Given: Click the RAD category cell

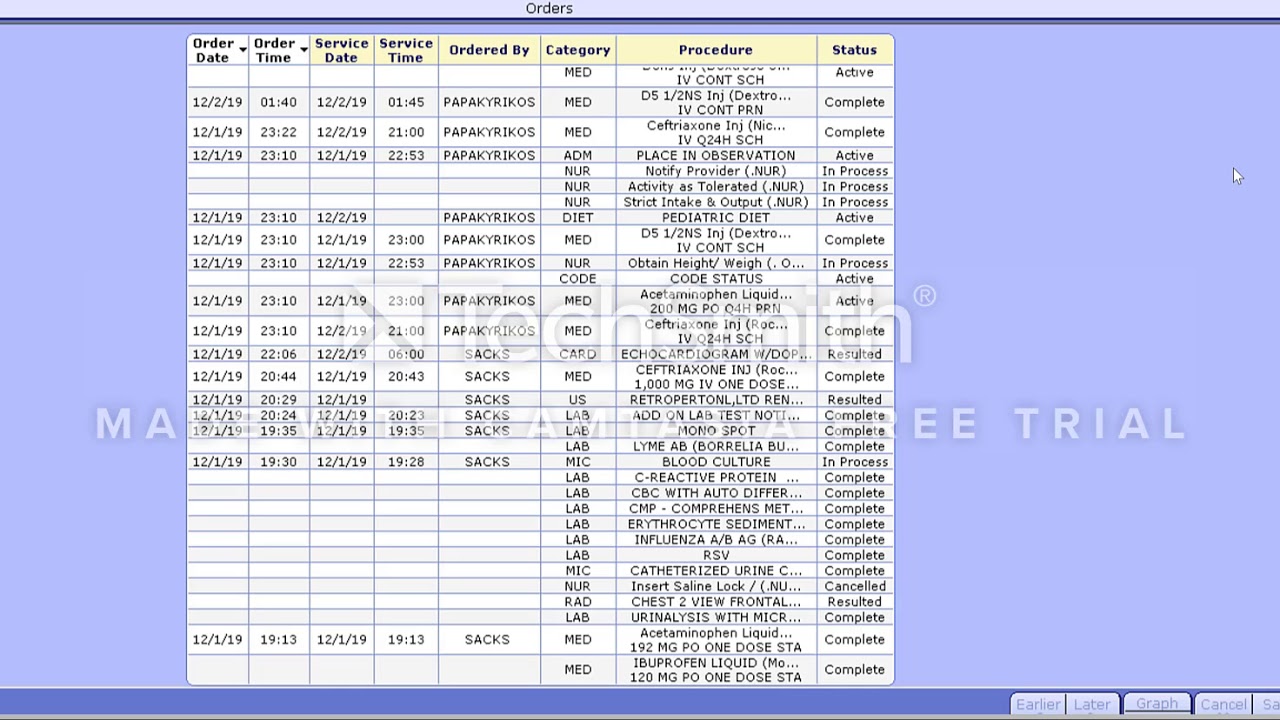Looking at the screenshot, I should 578,602.
